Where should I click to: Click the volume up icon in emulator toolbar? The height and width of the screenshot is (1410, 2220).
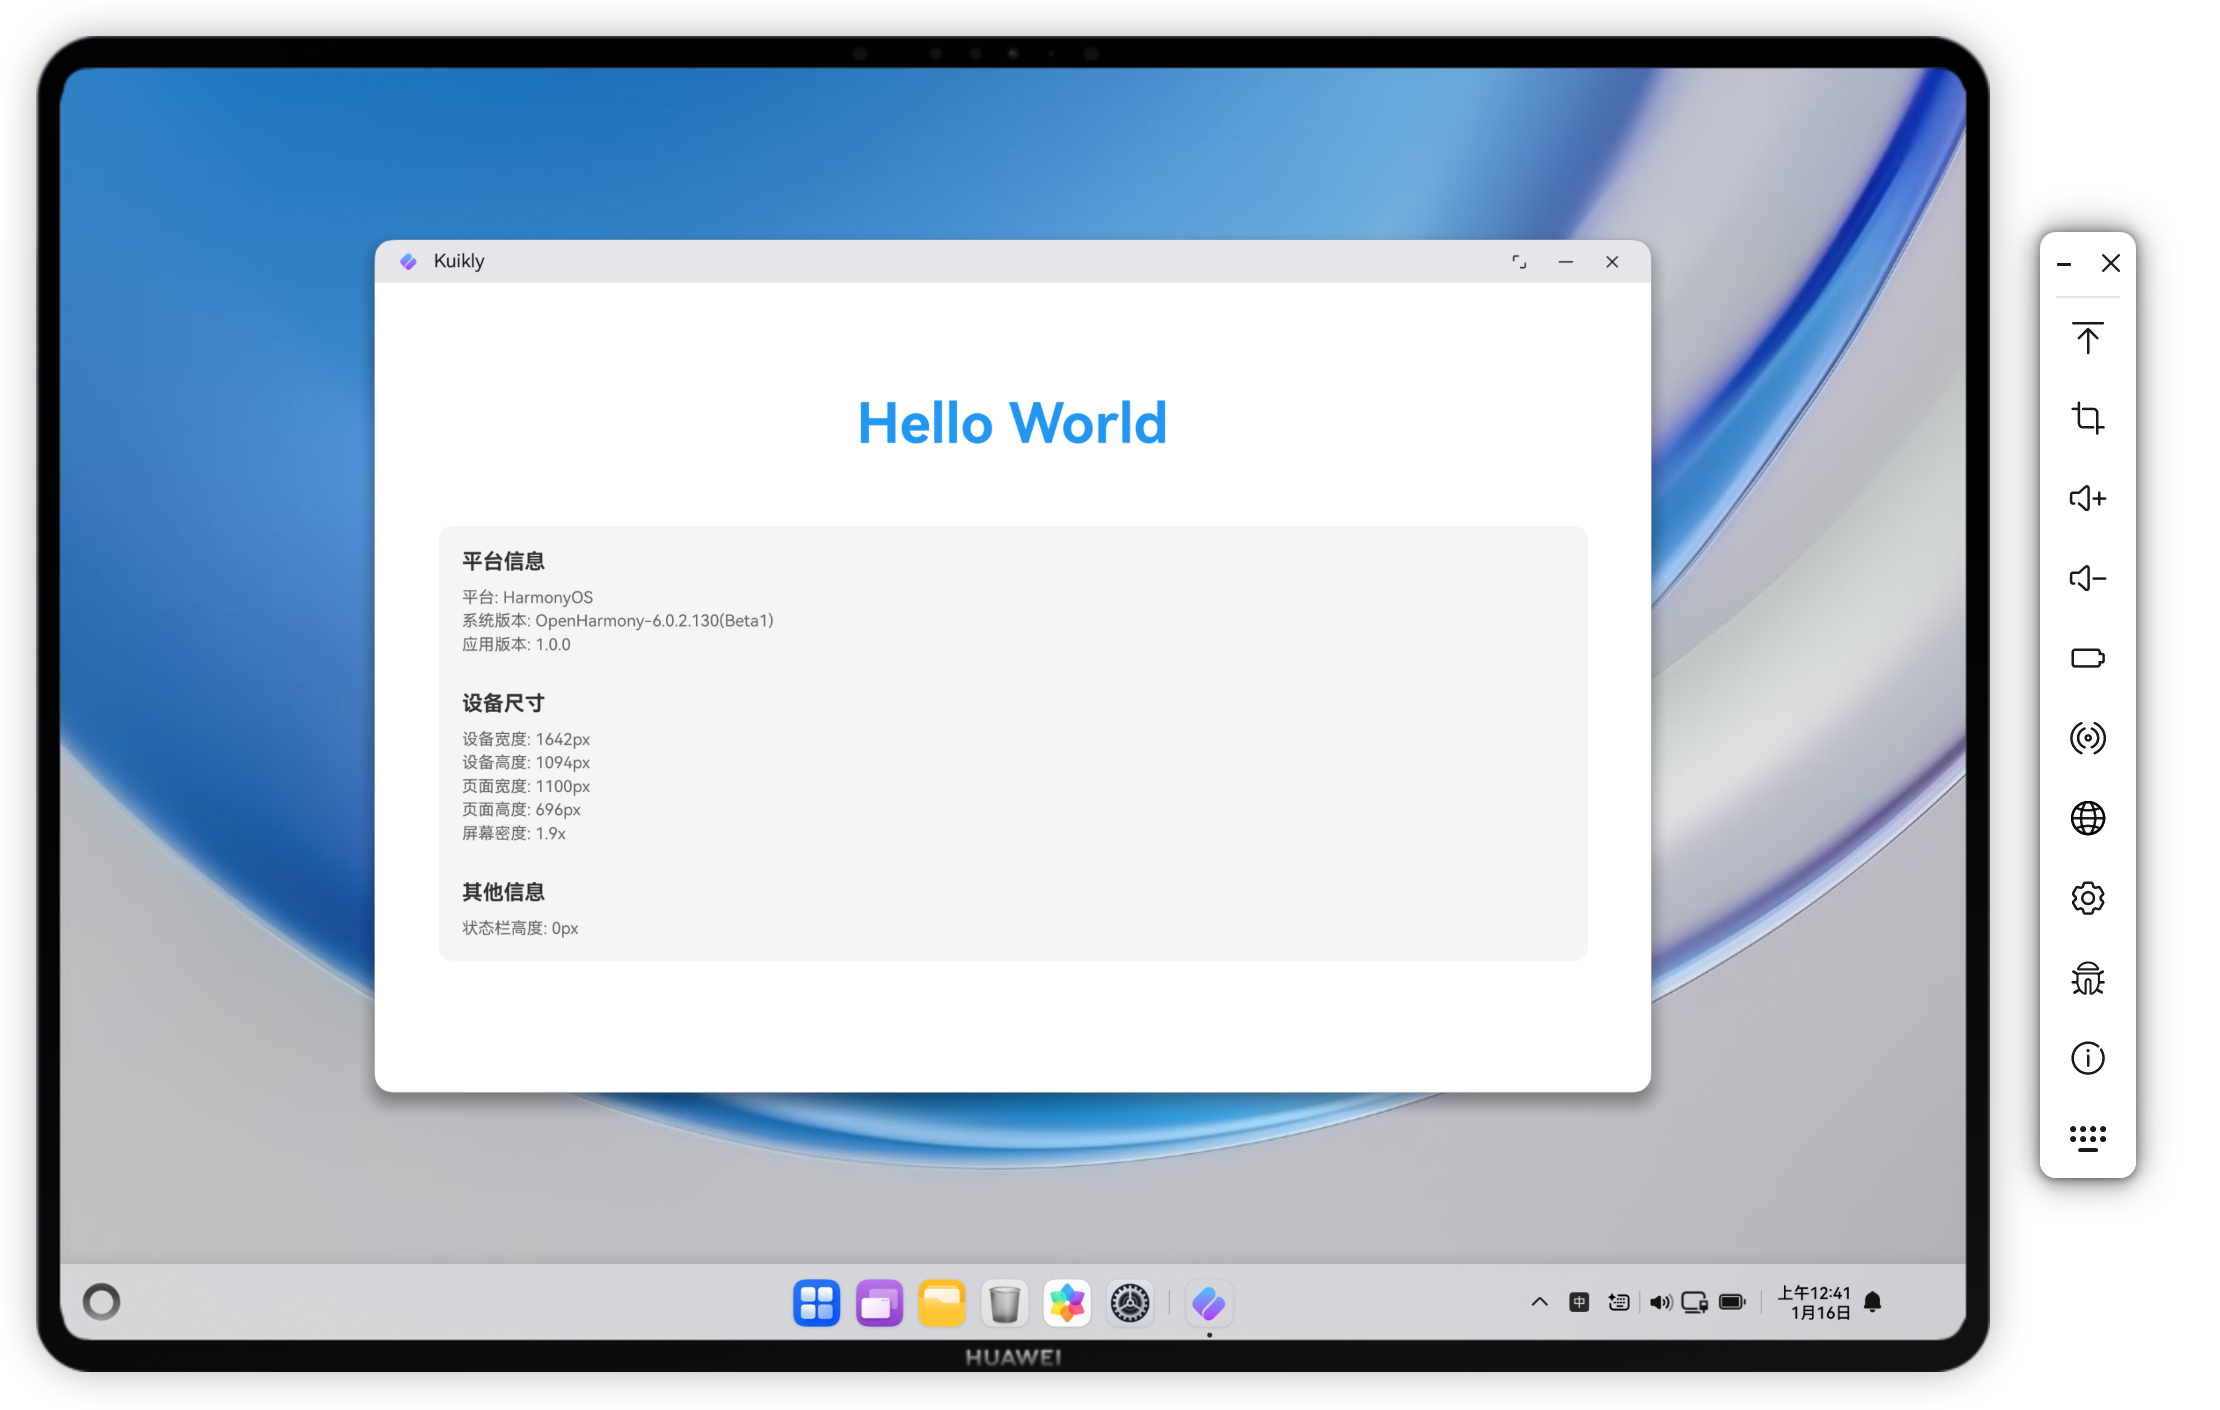2087,498
